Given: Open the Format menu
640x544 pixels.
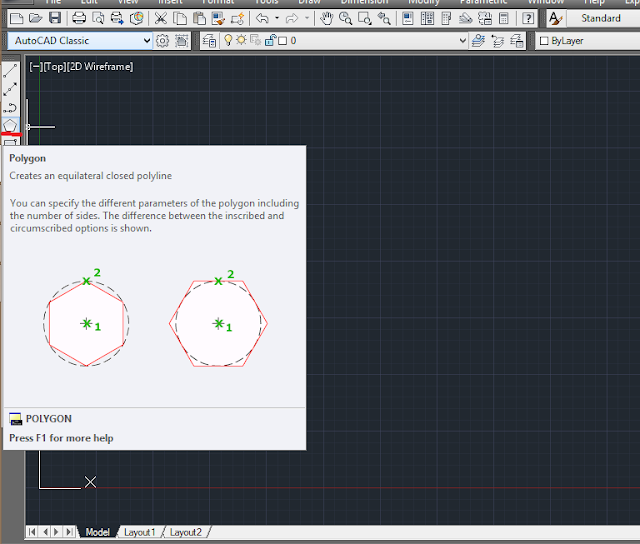Looking at the screenshot, I should coord(218,2).
